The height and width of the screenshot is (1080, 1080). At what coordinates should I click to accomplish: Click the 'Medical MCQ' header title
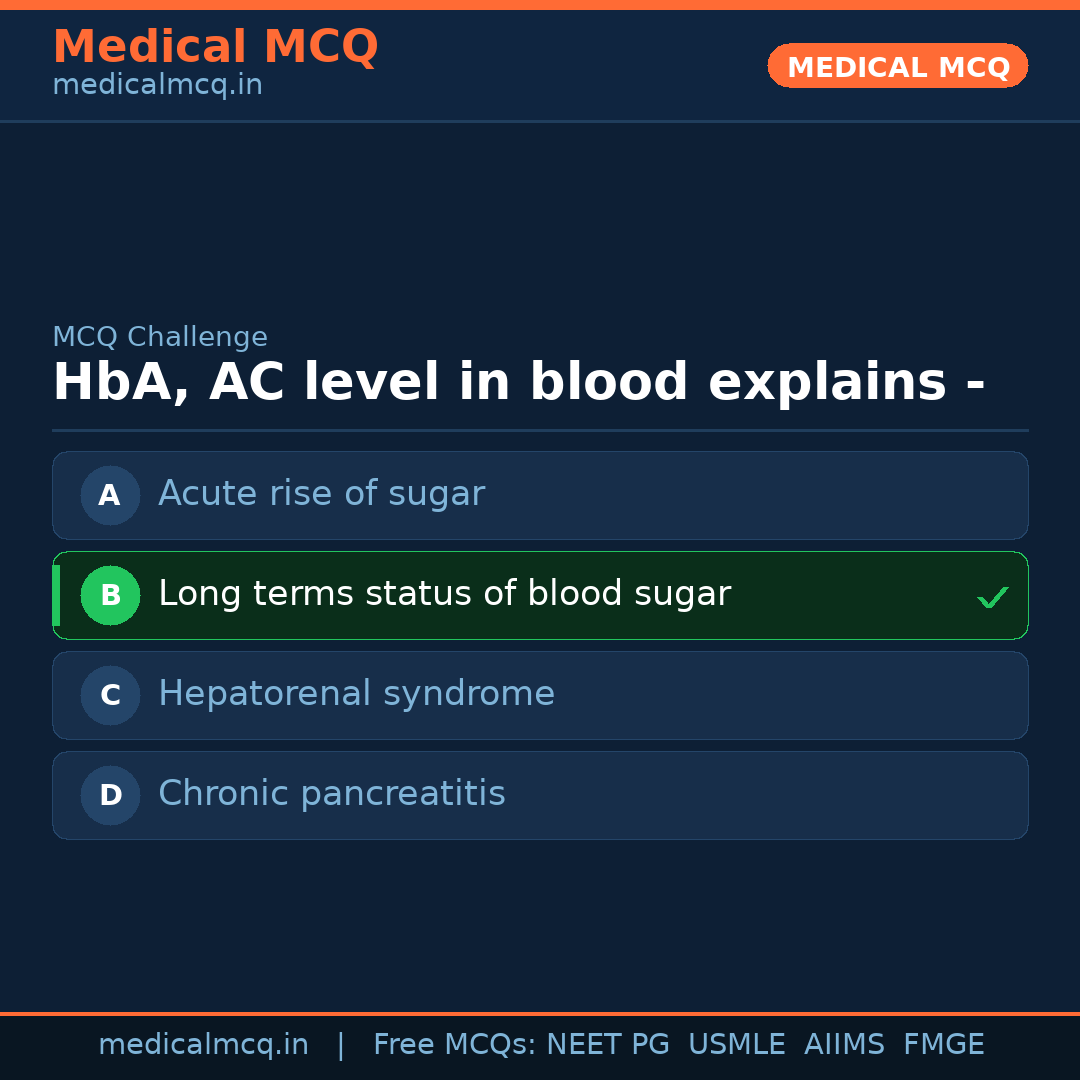(x=215, y=47)
